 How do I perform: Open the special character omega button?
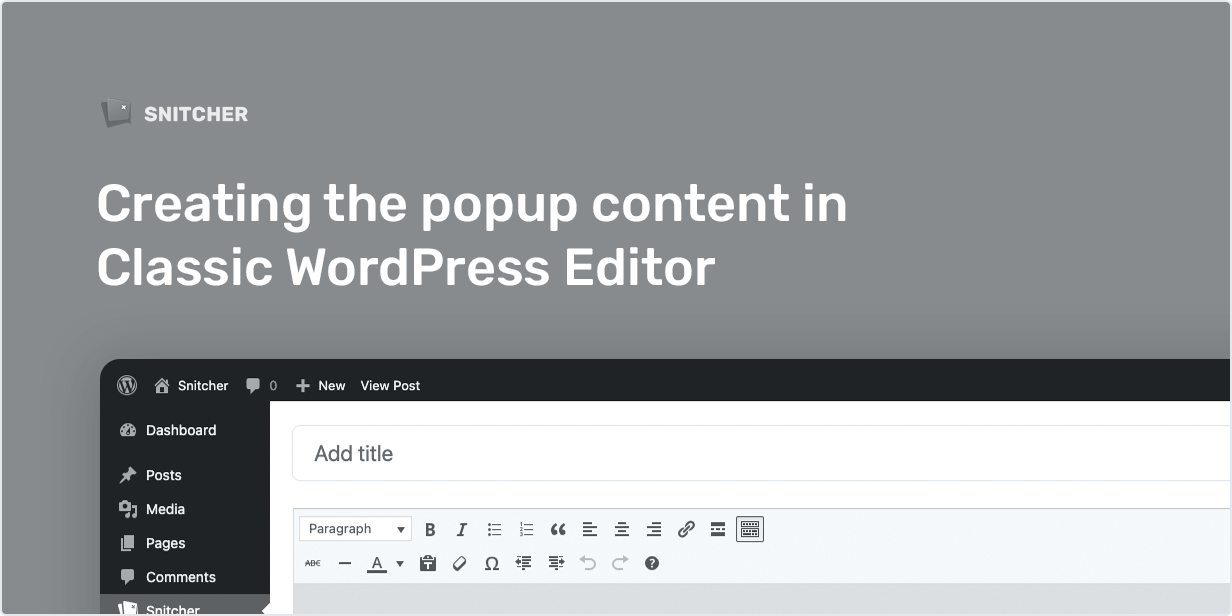[492, 563]
